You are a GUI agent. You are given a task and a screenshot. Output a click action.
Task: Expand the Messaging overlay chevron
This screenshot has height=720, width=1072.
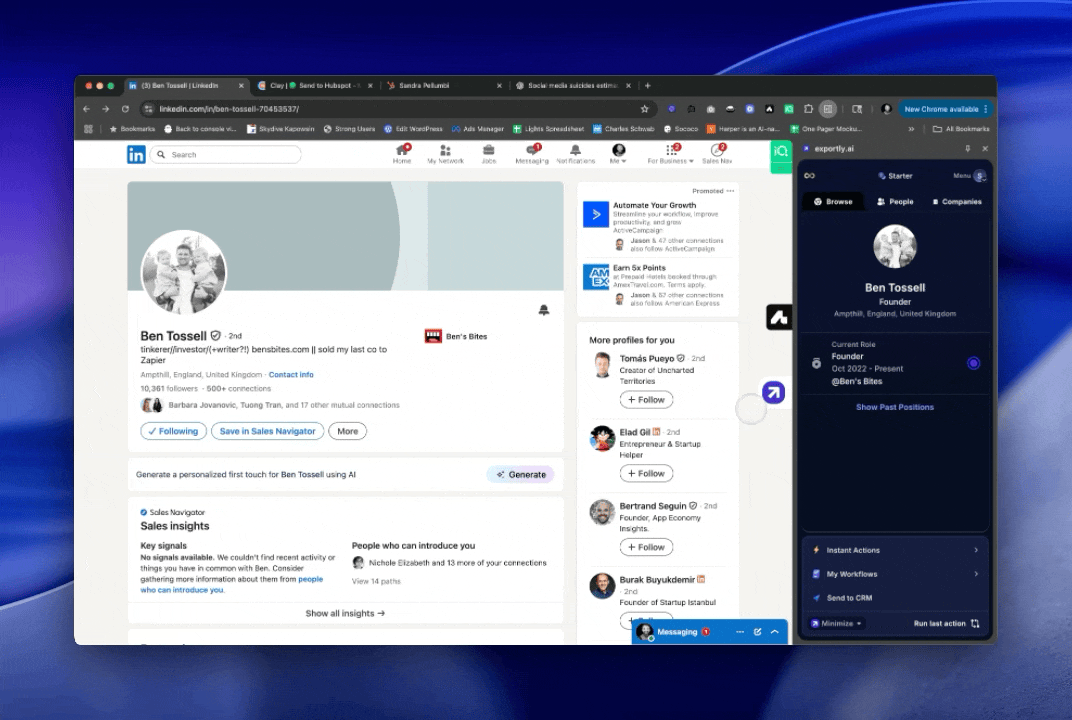tap(775, 632)
